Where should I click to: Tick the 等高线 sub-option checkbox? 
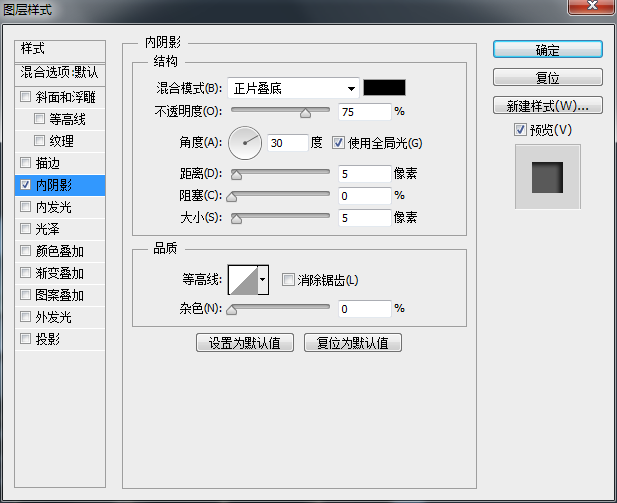point(39,118)
